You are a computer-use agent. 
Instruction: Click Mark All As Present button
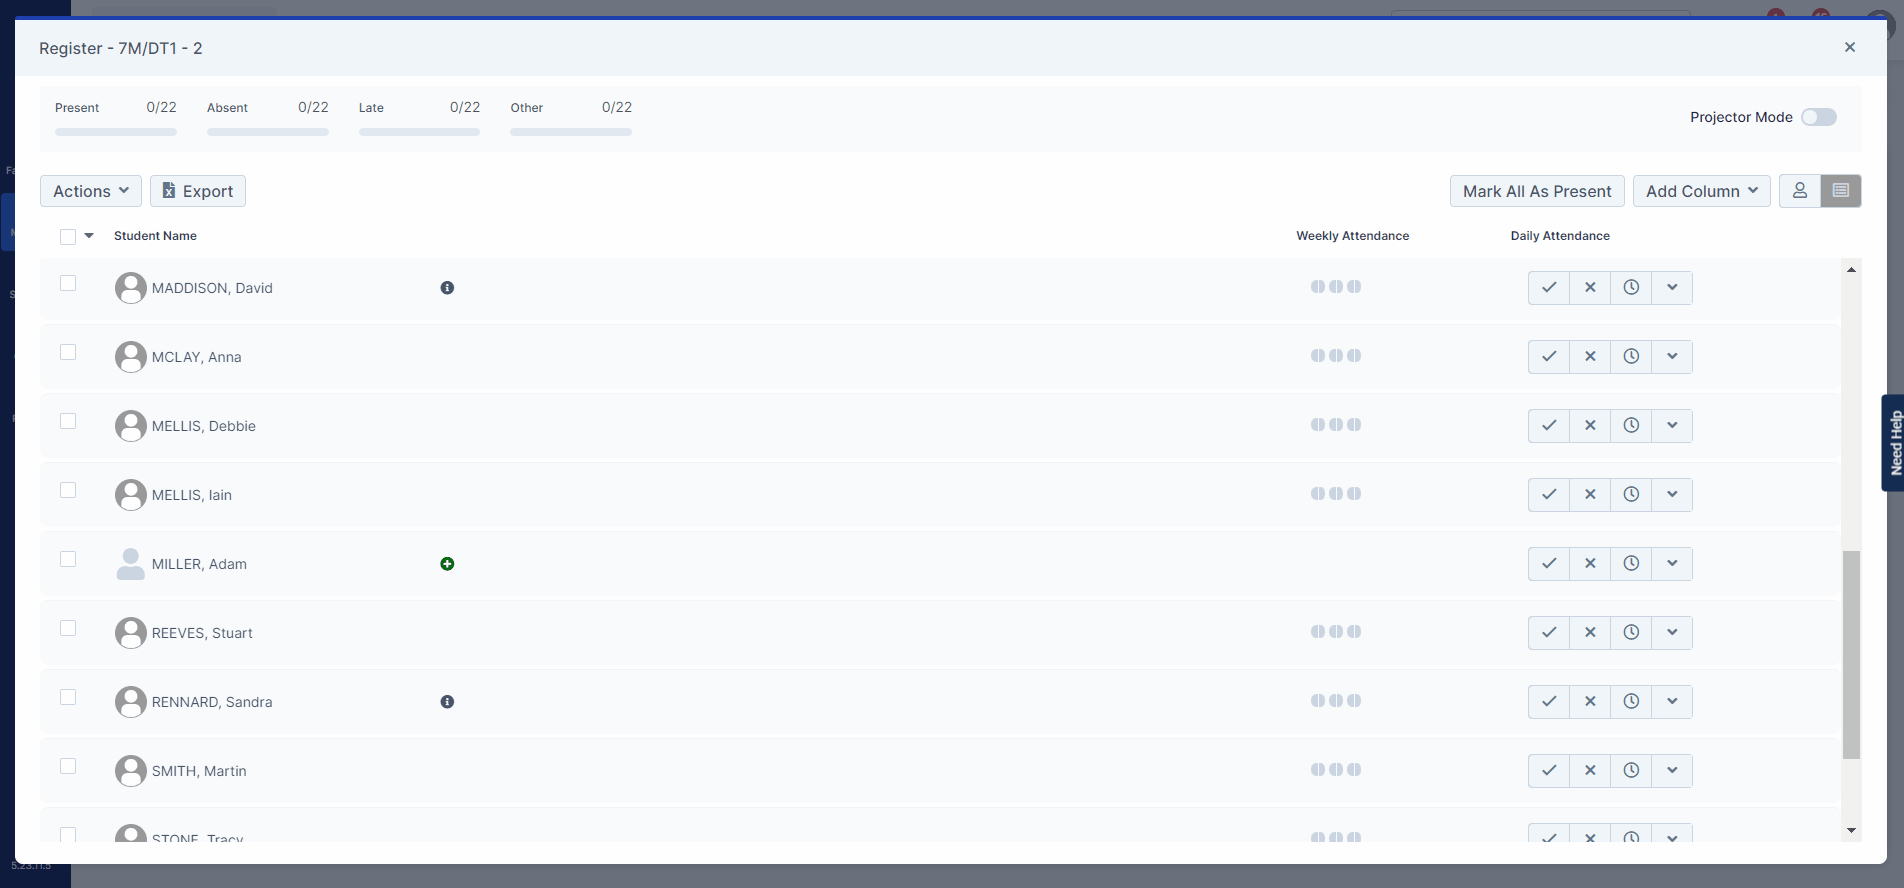(1536, 191)
